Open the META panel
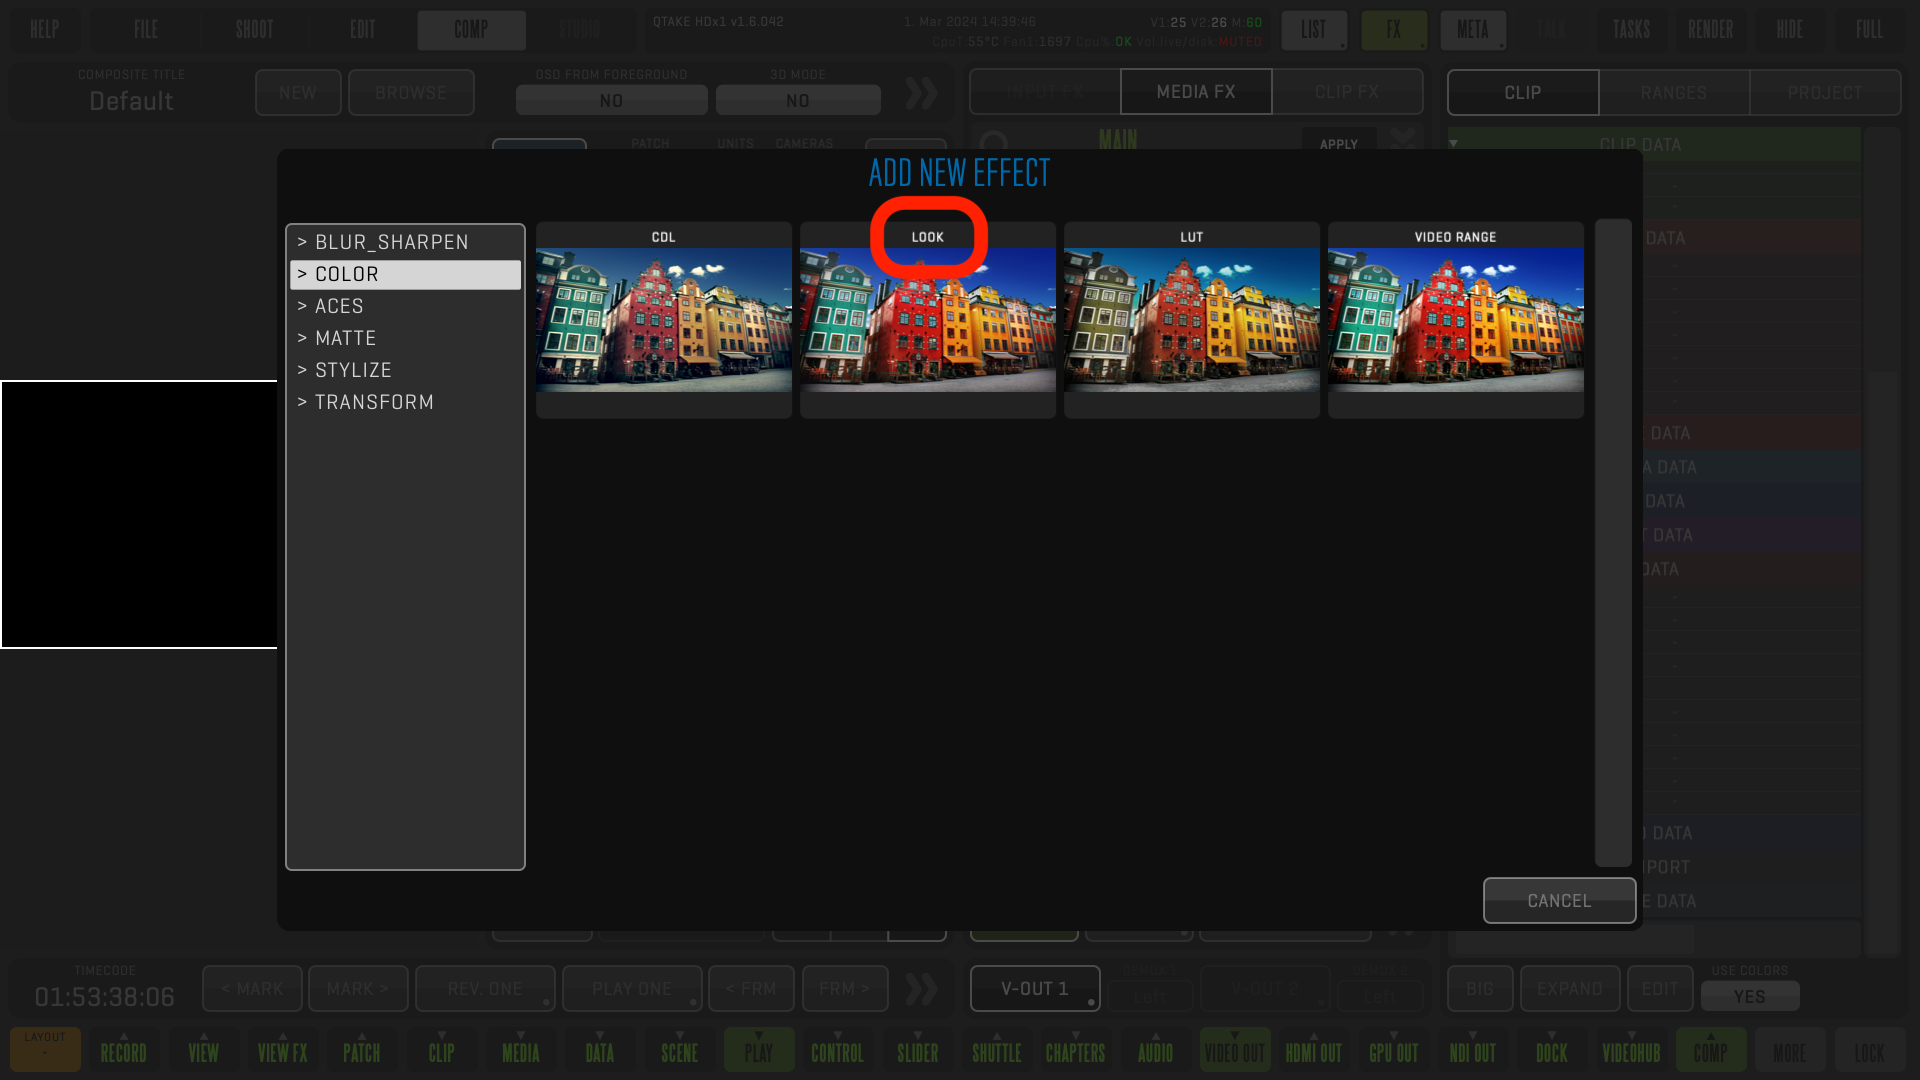 (1473, 29)
